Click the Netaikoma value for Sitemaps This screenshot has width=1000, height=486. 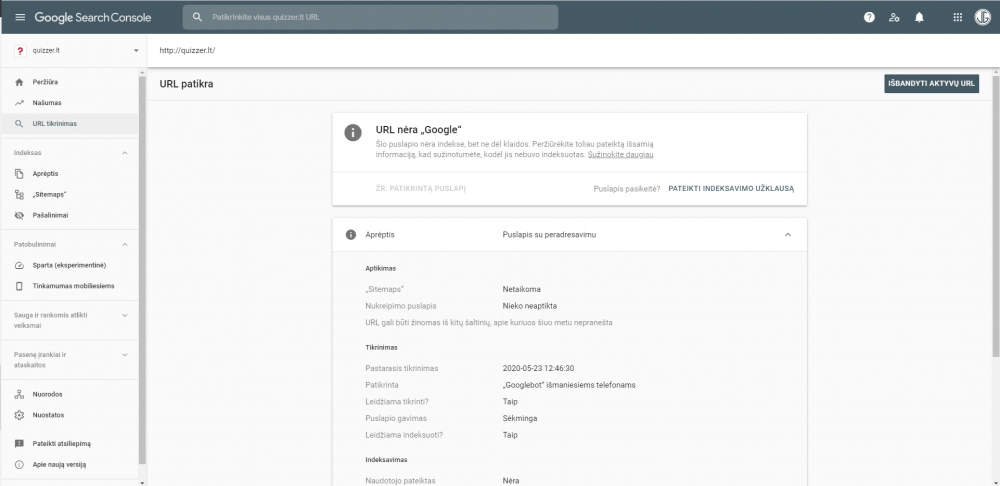(521, 289)
